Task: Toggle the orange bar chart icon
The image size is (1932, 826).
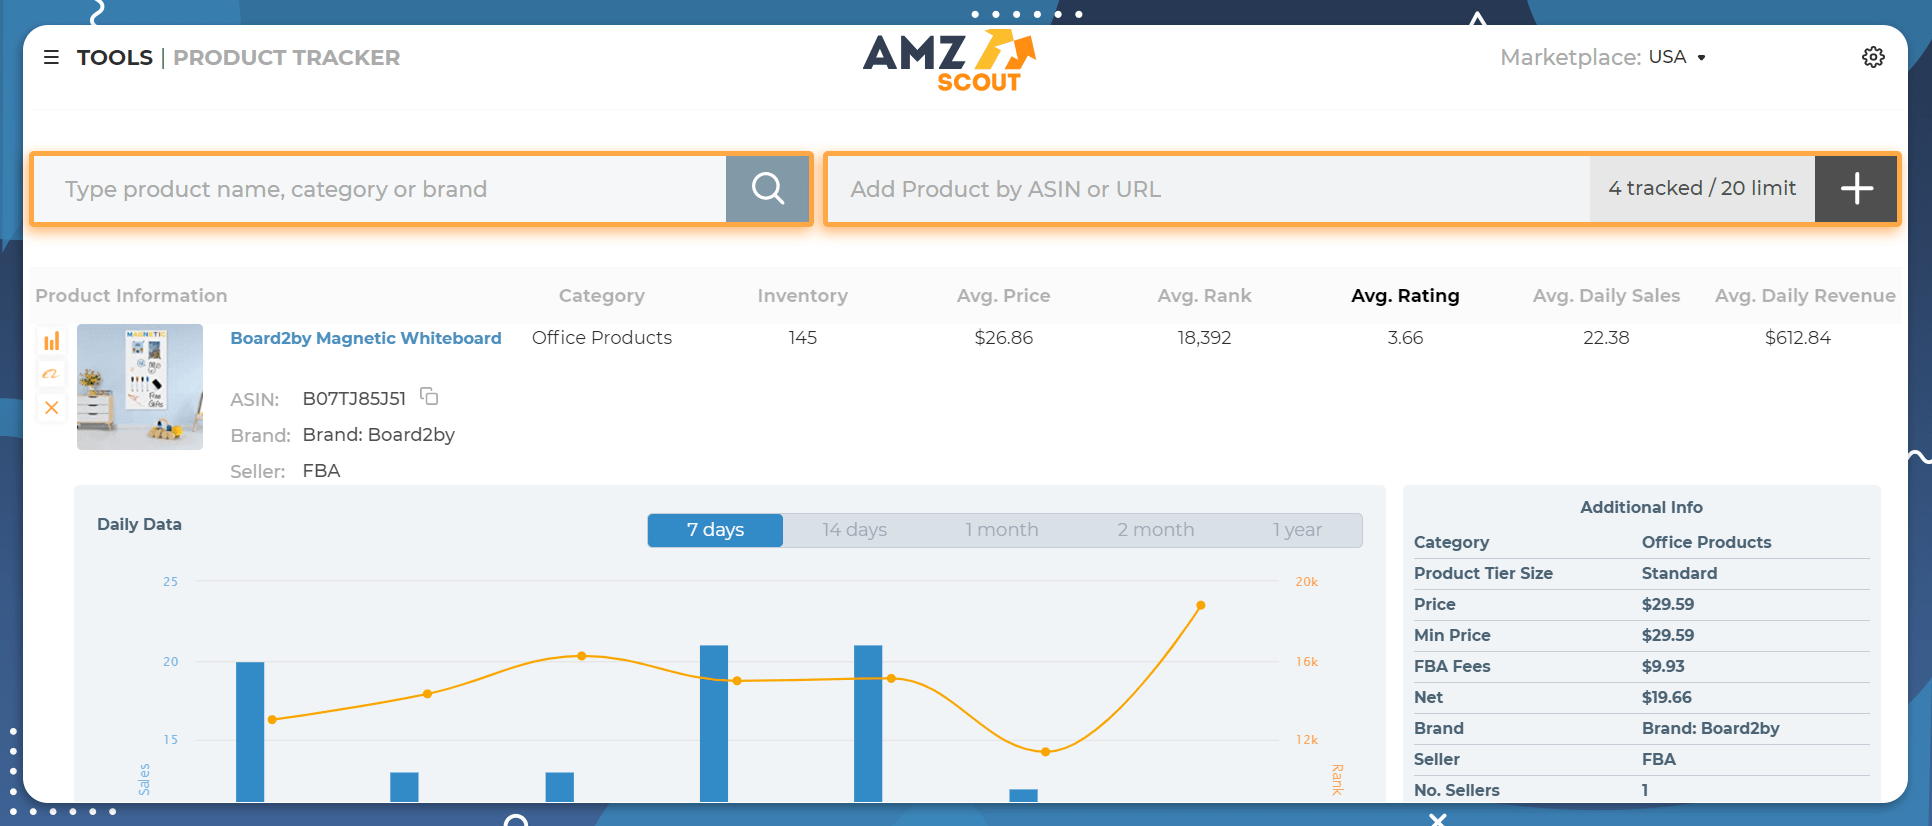Action: (51, 341)
